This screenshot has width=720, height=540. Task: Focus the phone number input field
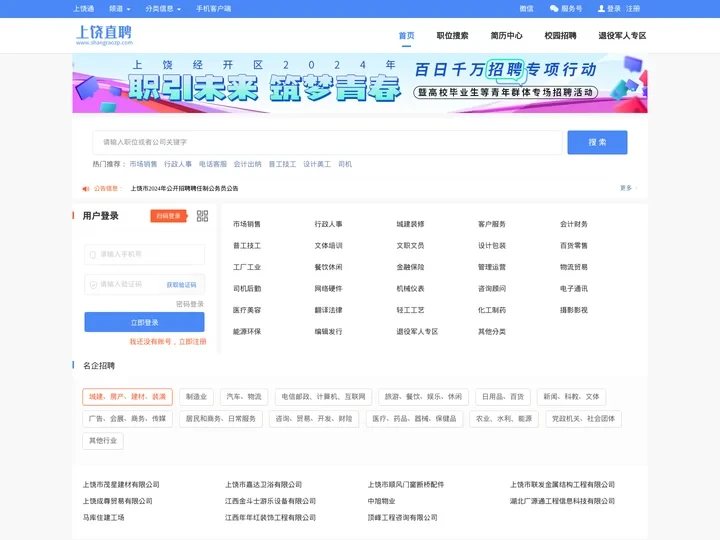tap(144, 254)
